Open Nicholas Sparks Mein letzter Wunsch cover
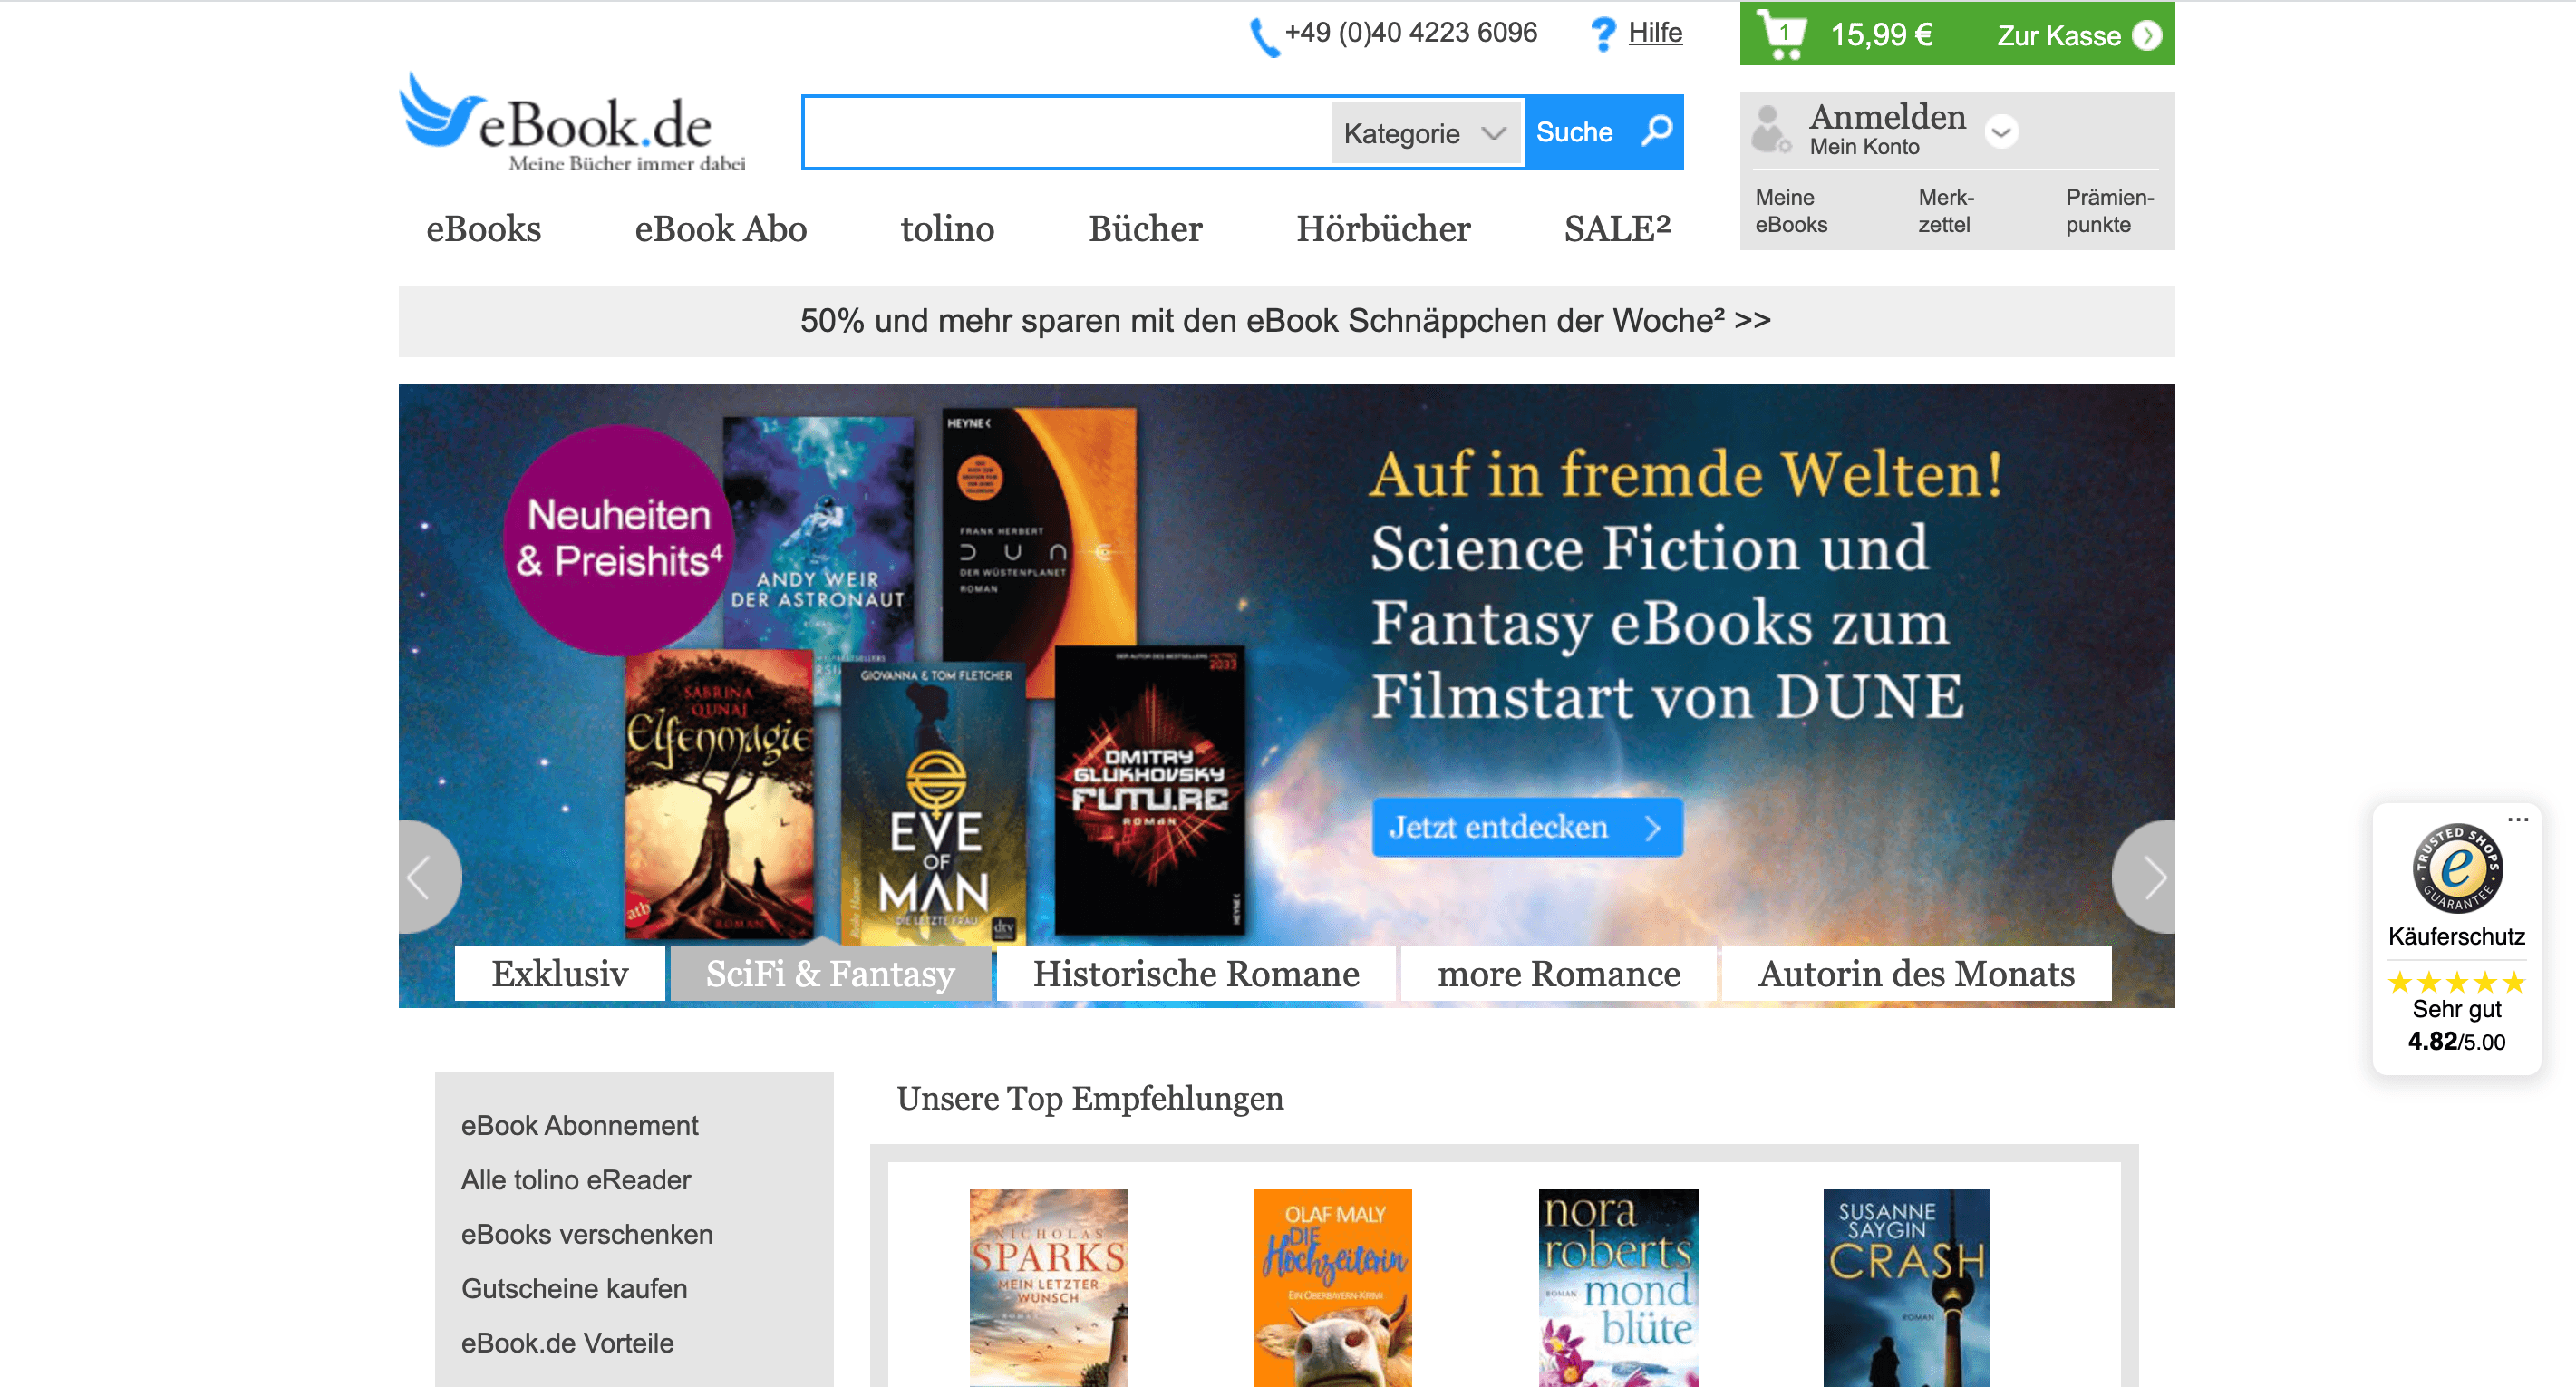Viewport: 2576px width, 1387px height. (x=1048, y=1288)
